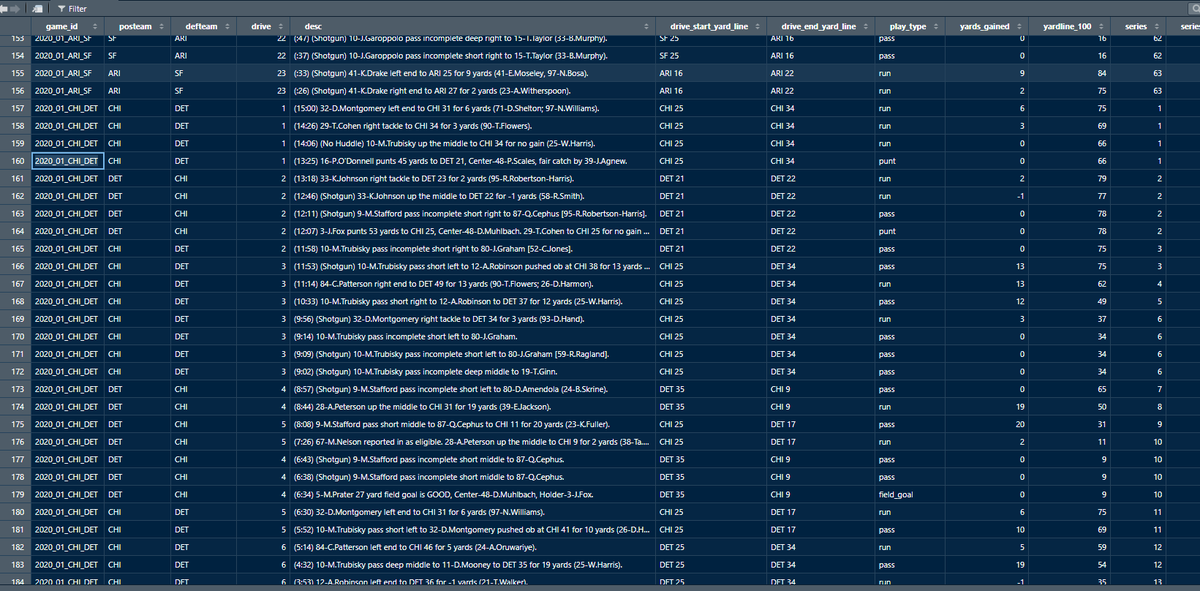Click yardline_100 value '84' in row 155
Screen dimensions: 1200x591
(x=1104, y=73)
